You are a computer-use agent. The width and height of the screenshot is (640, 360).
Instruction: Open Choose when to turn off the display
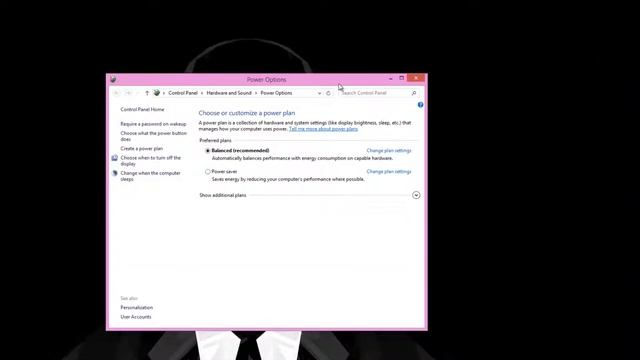pos(151,161)
